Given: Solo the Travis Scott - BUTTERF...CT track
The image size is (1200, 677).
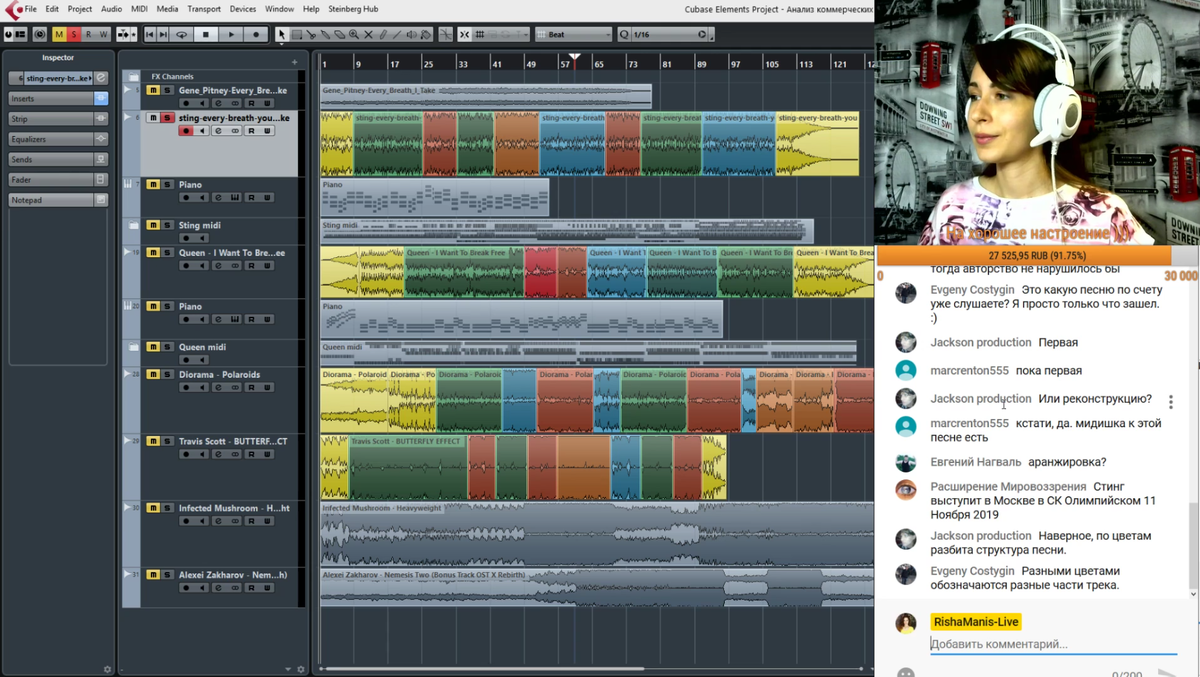Looking at the screenshot, I should [168, 441].
